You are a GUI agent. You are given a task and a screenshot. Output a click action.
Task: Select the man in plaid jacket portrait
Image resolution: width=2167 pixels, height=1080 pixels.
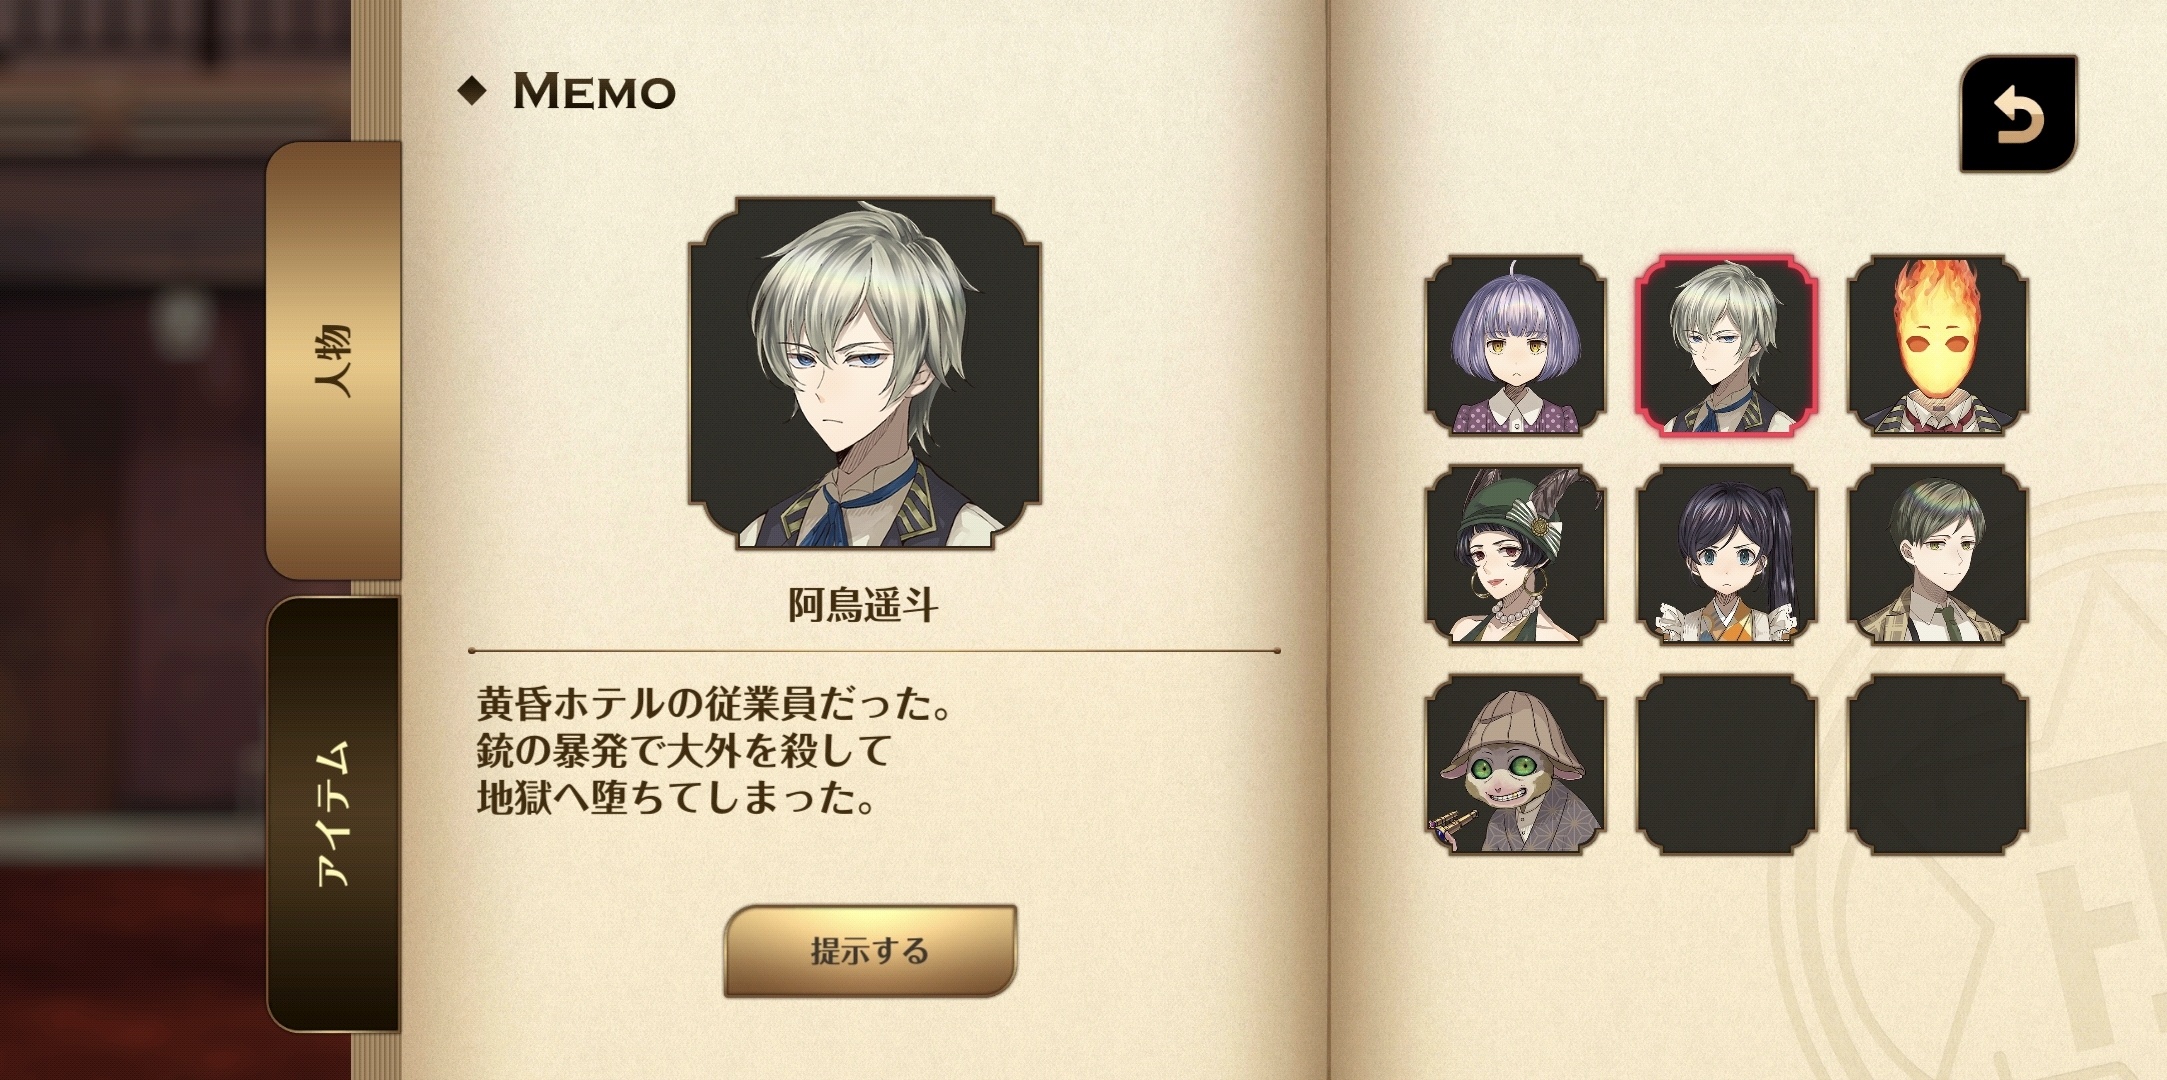tap(1938, 555)
